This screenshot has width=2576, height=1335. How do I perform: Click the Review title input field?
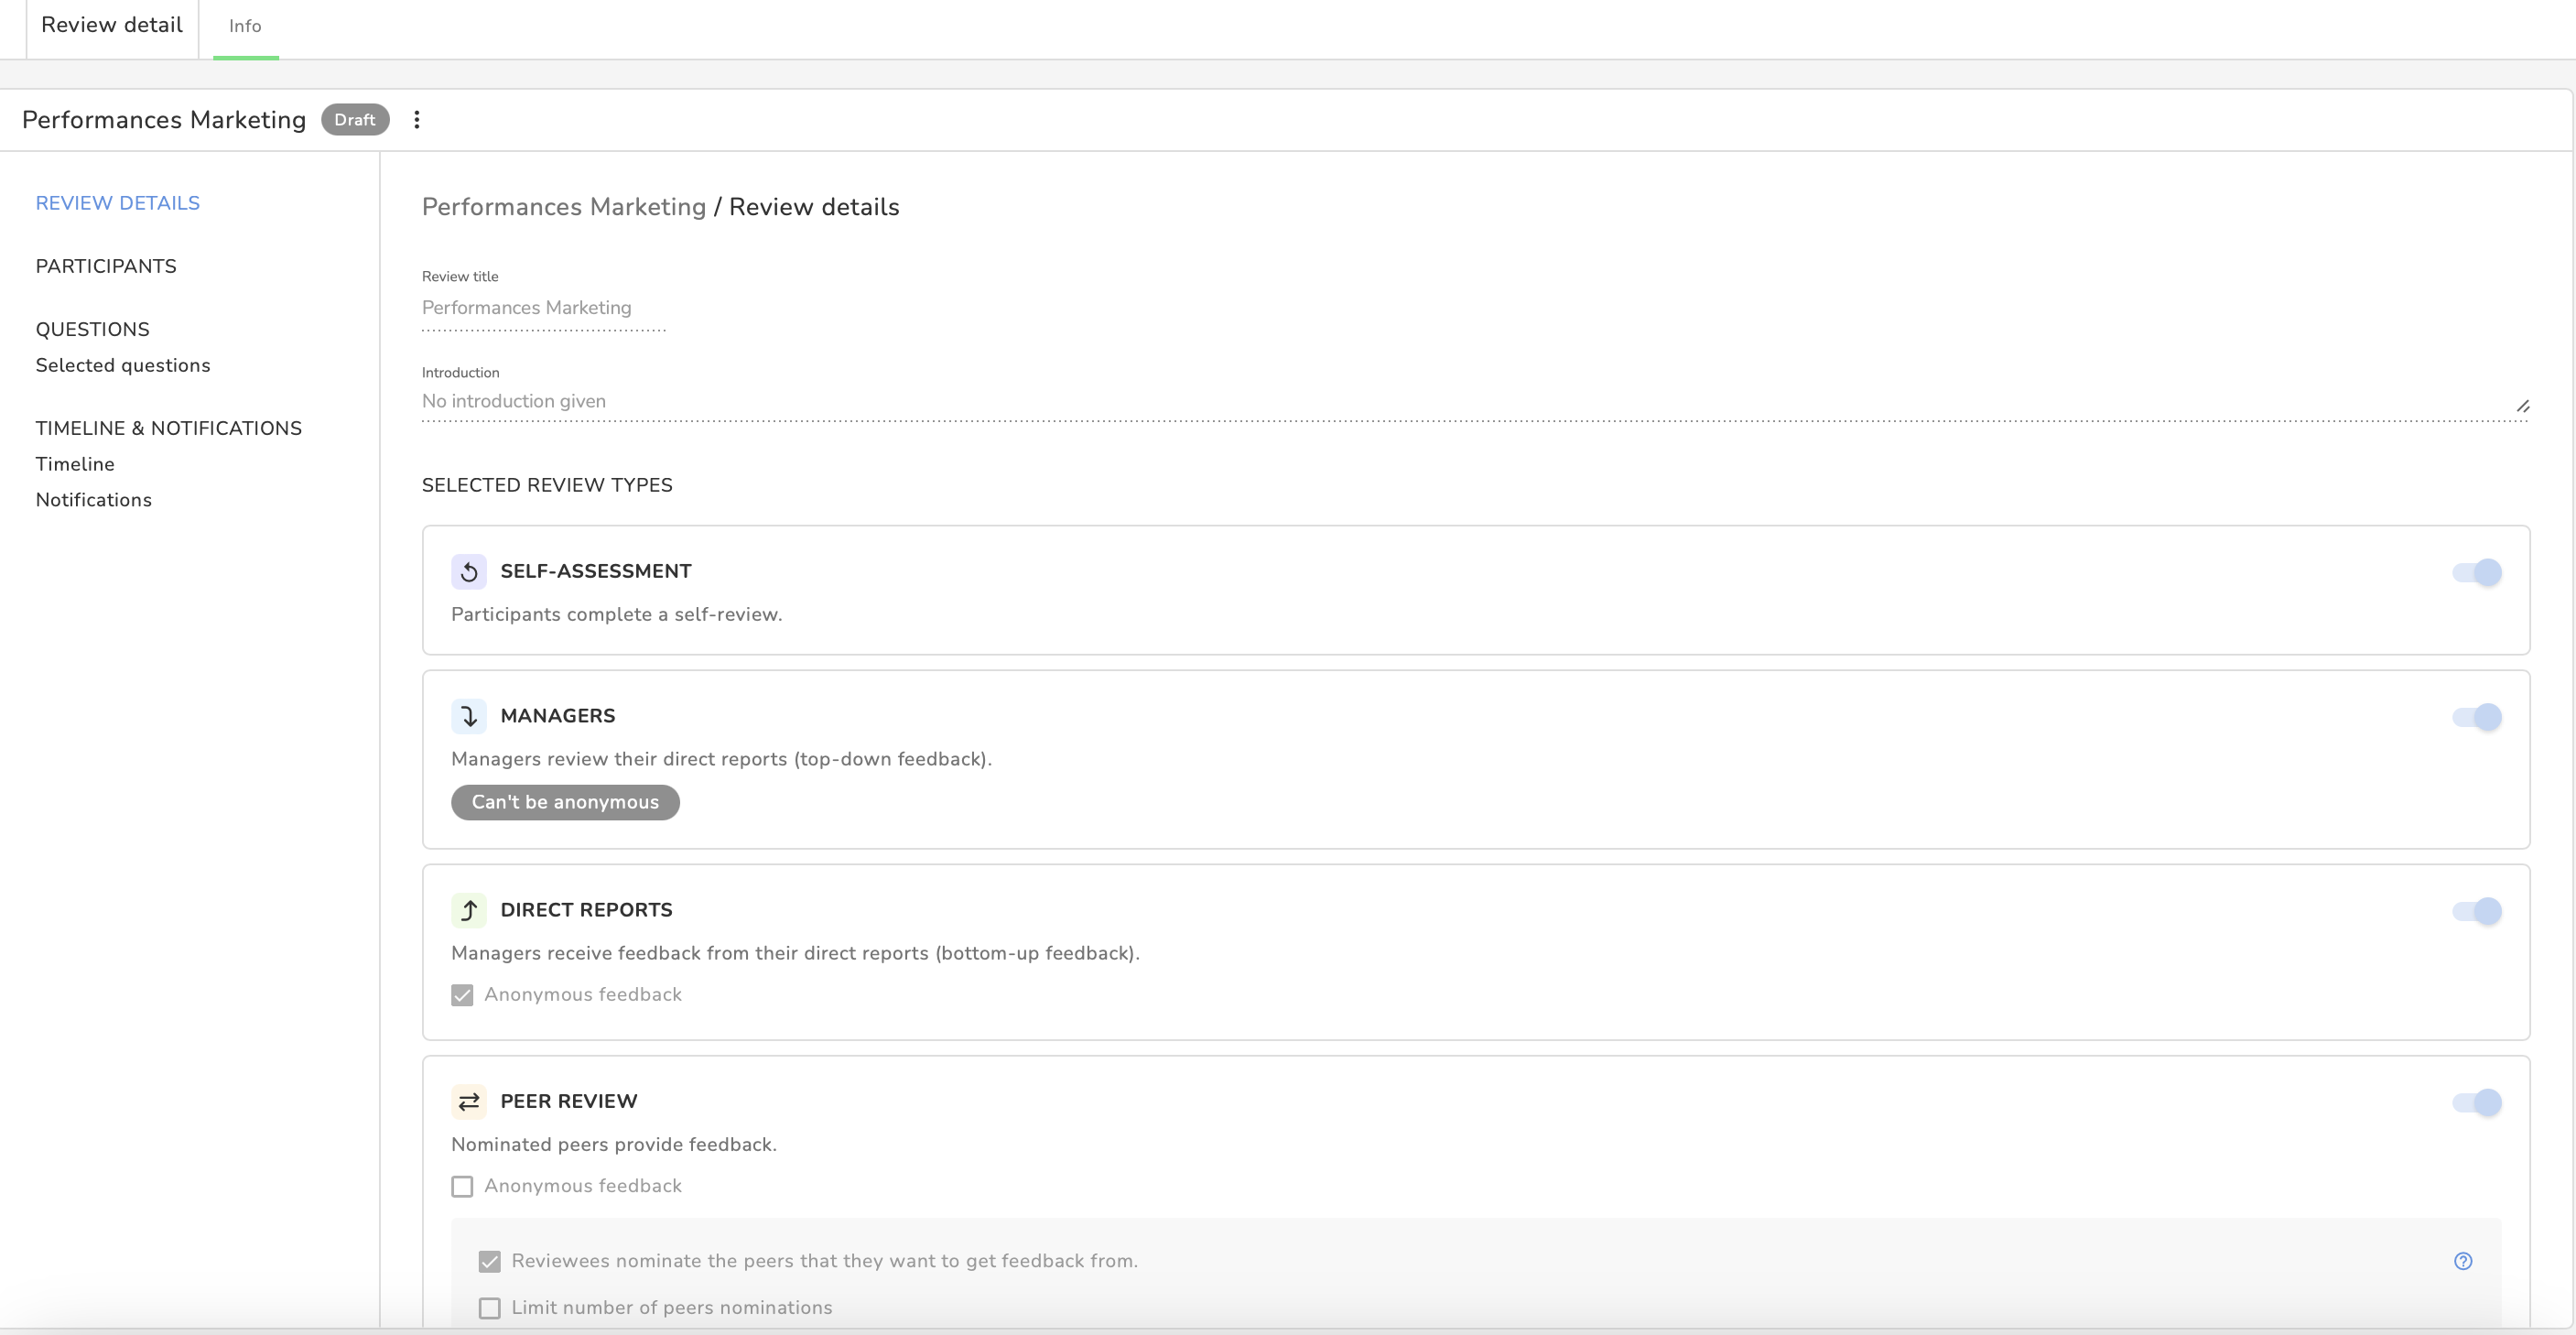click(x=543, y=308)
